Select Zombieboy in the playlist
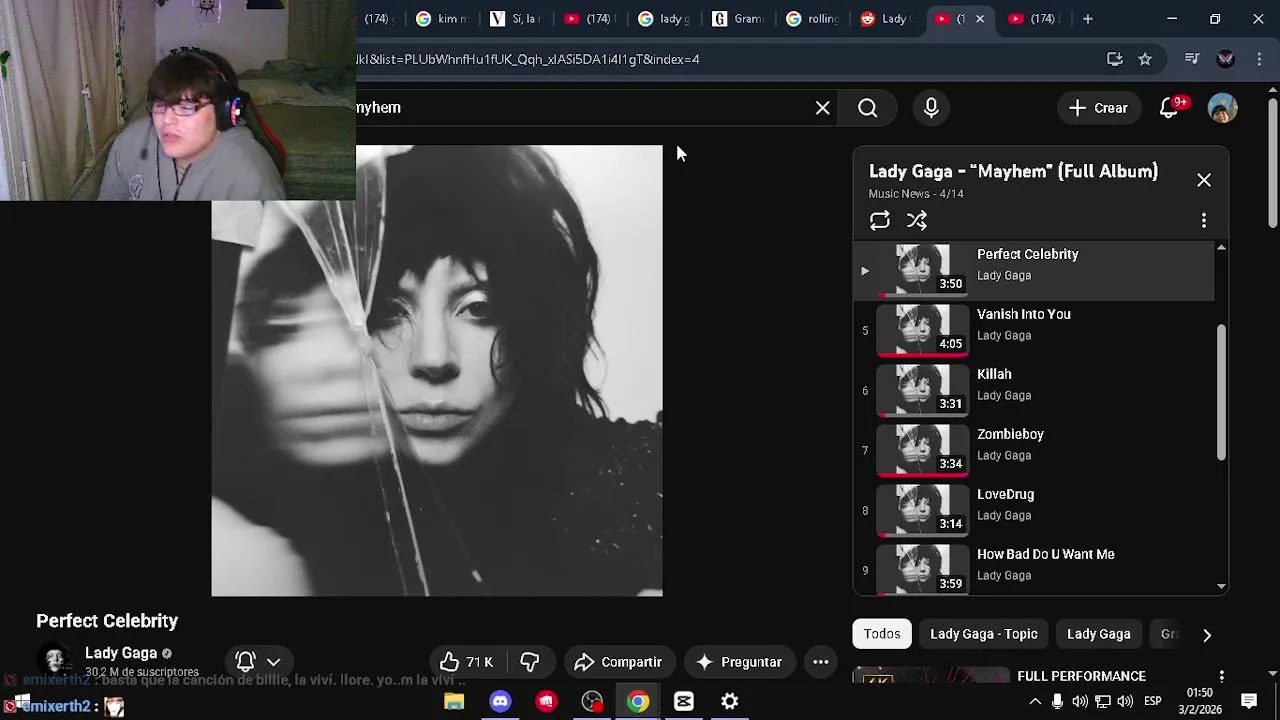 click(1035, 450)
